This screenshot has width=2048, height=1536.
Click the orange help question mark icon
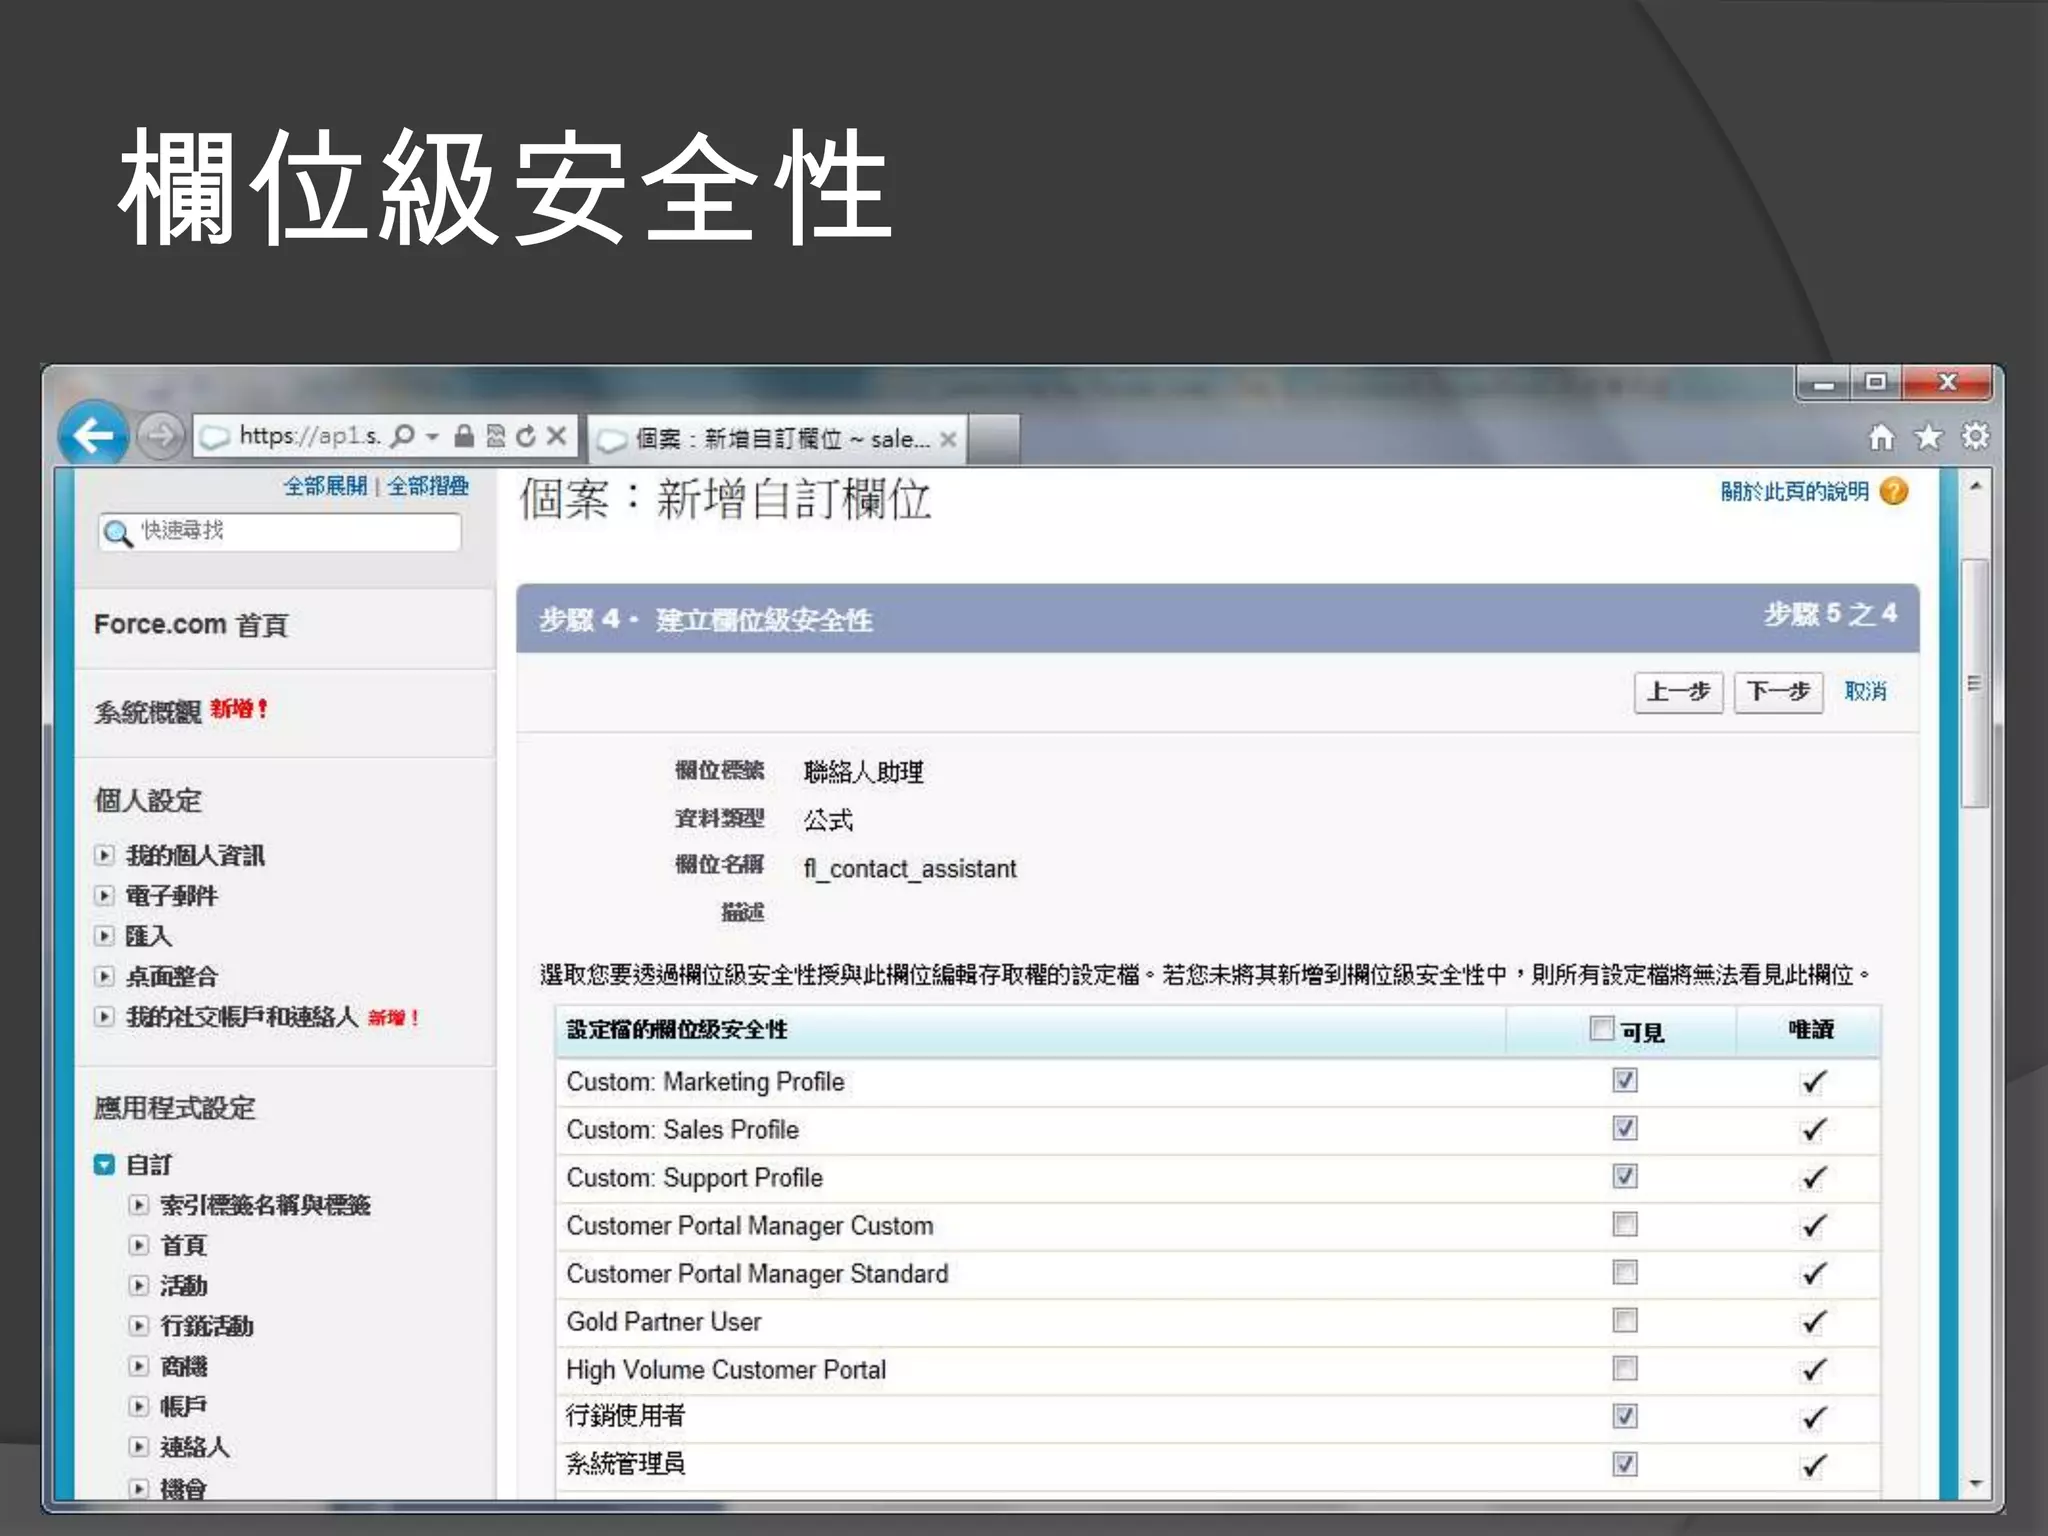1893,491
